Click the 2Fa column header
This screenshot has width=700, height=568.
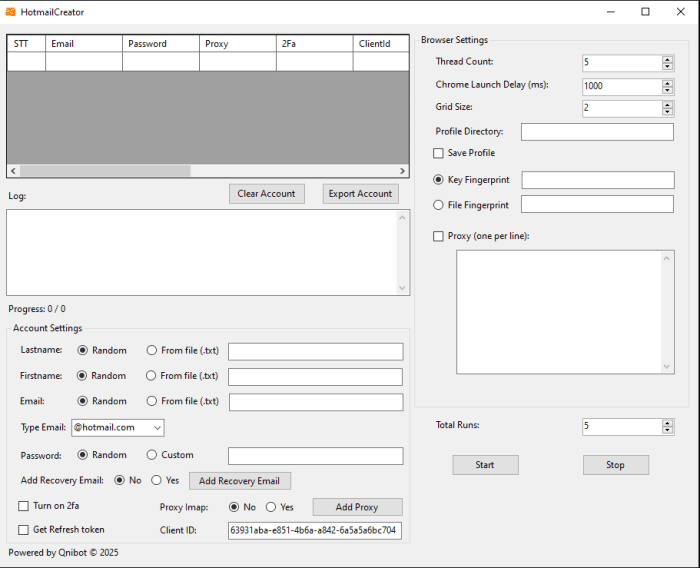coord(314,44)
